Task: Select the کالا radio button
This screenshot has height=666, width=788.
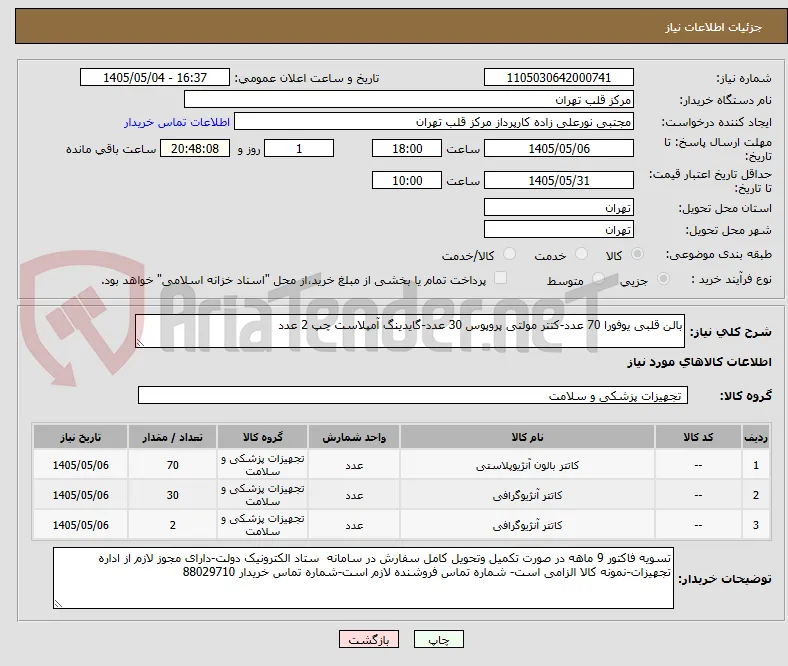Action: [637, 254]
